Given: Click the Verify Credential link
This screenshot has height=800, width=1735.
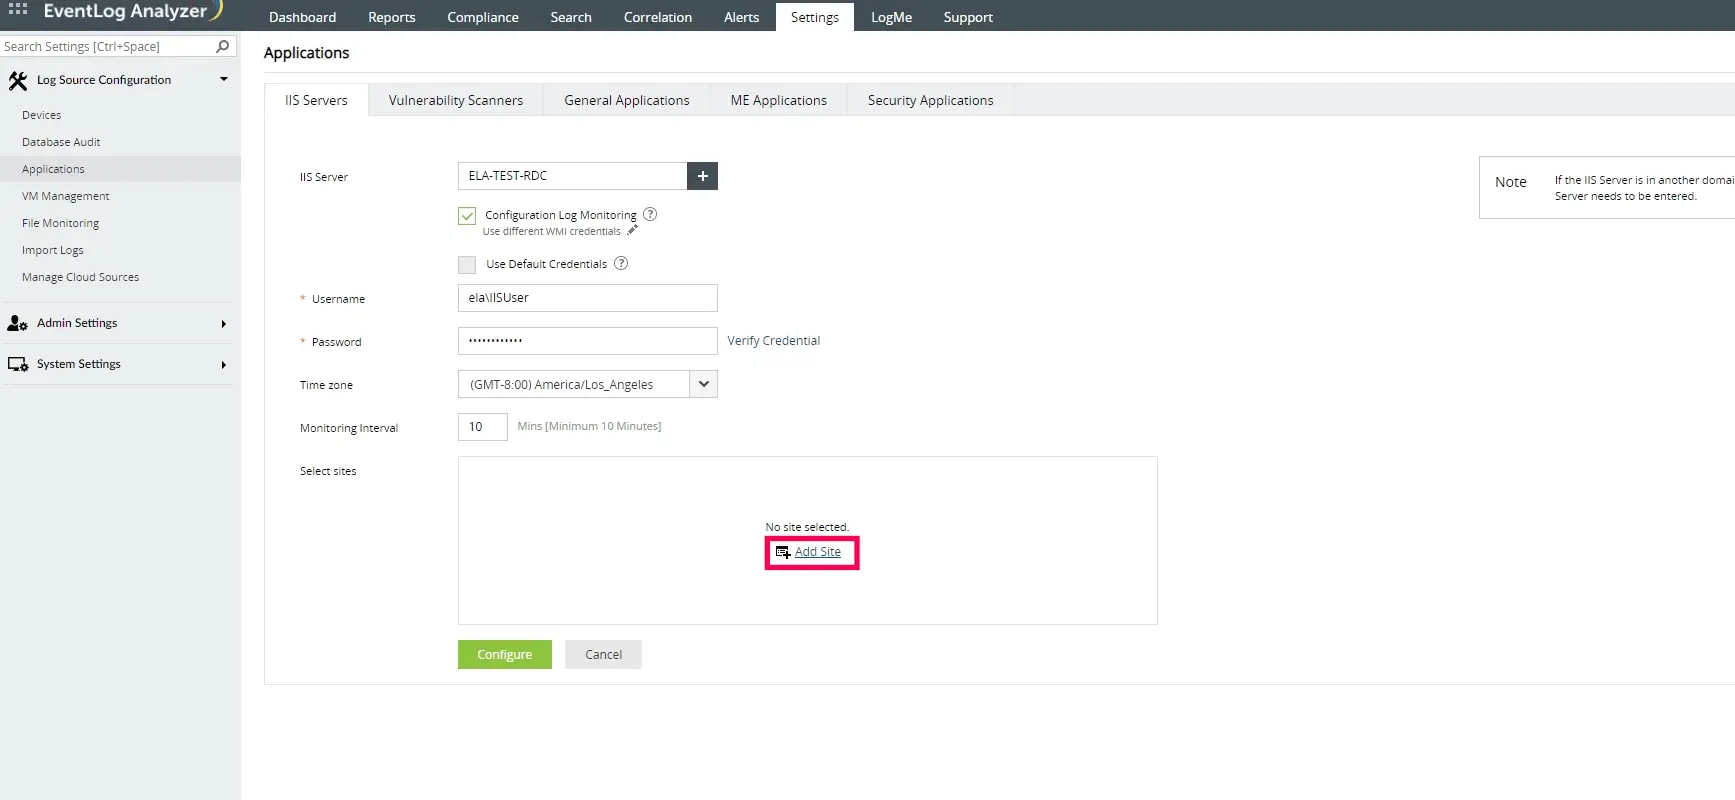Looking at the screenshot, I should (x=774, y=341).
